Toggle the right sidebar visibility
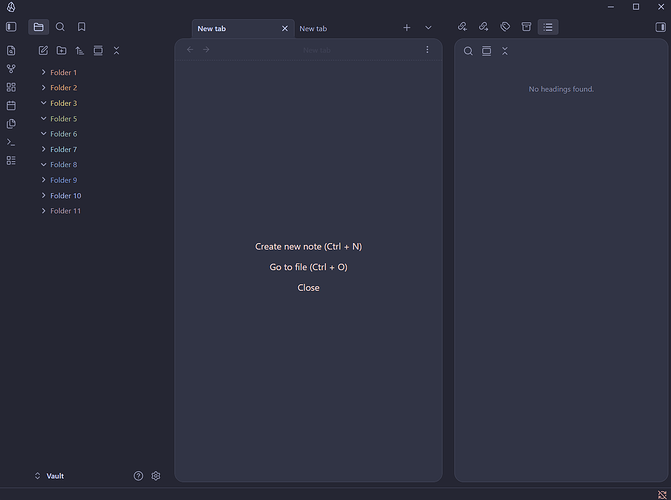671x500 pixels. [660, 27]
